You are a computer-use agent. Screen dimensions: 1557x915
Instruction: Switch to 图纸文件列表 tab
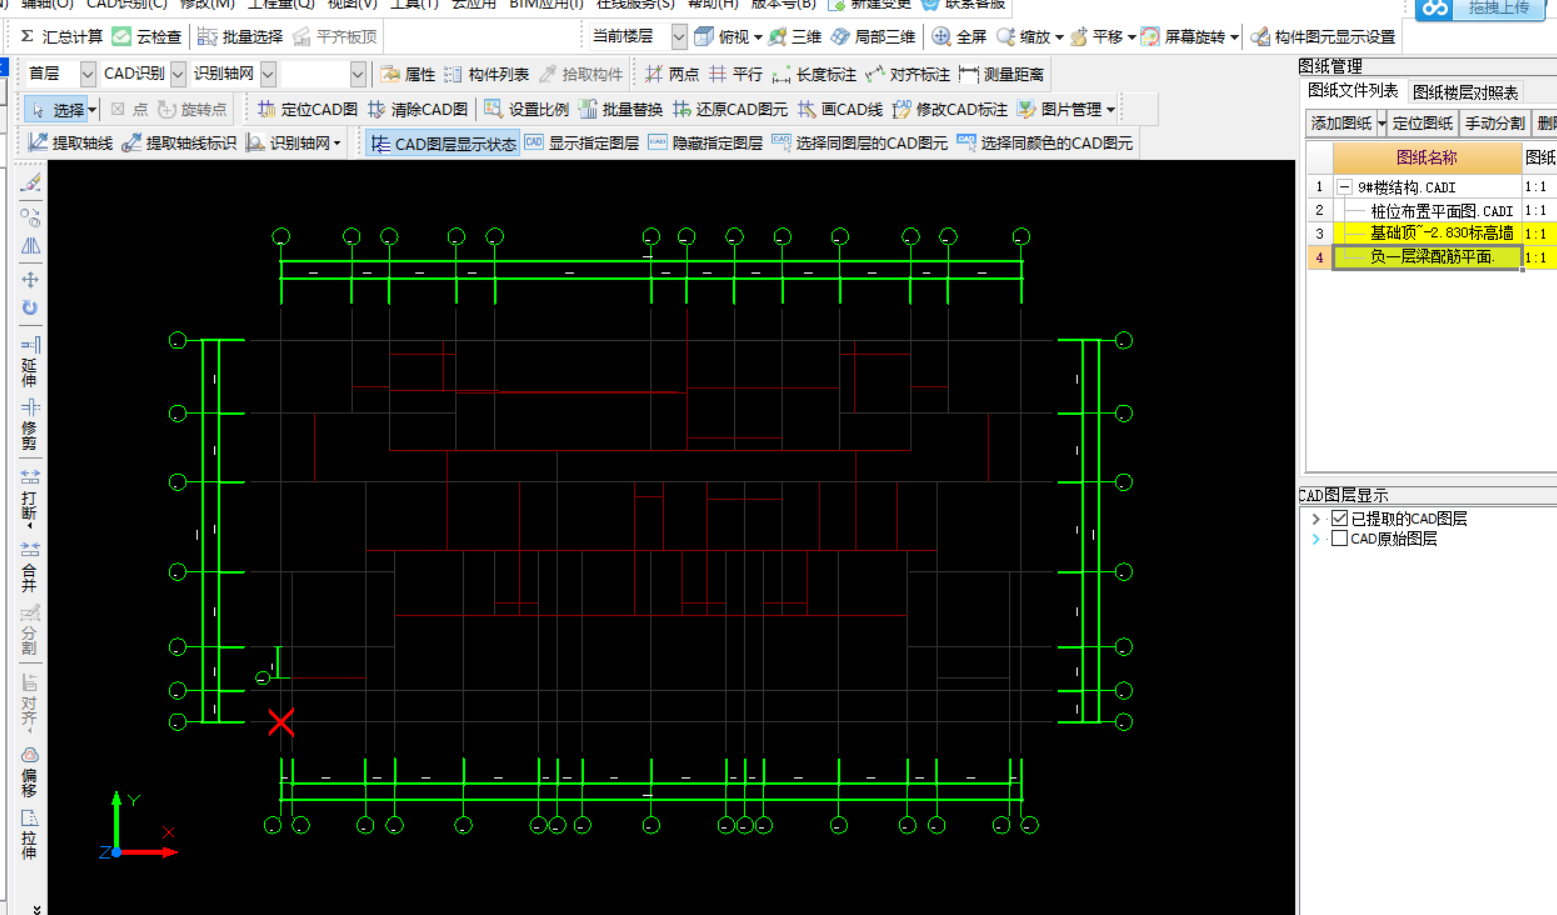point(1353,91)
